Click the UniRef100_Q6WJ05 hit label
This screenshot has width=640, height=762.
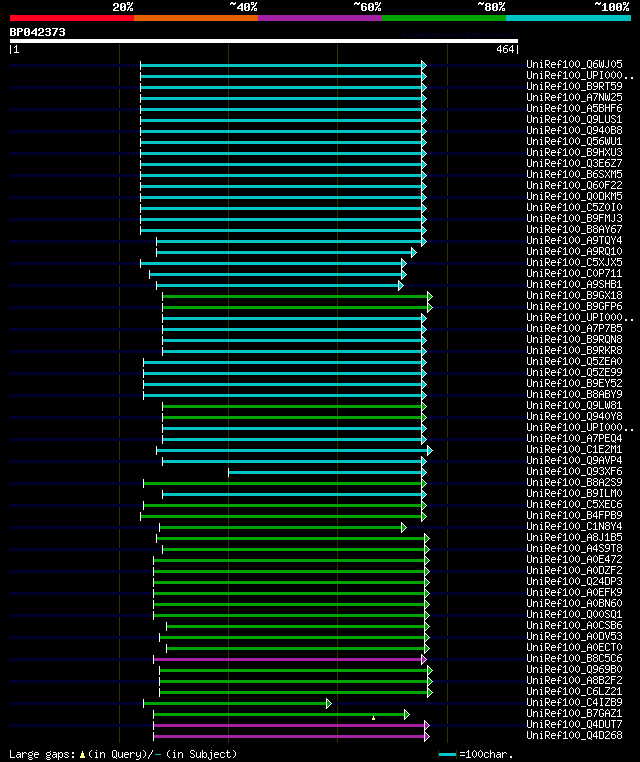pyautogui.click(x=574, y=64)
